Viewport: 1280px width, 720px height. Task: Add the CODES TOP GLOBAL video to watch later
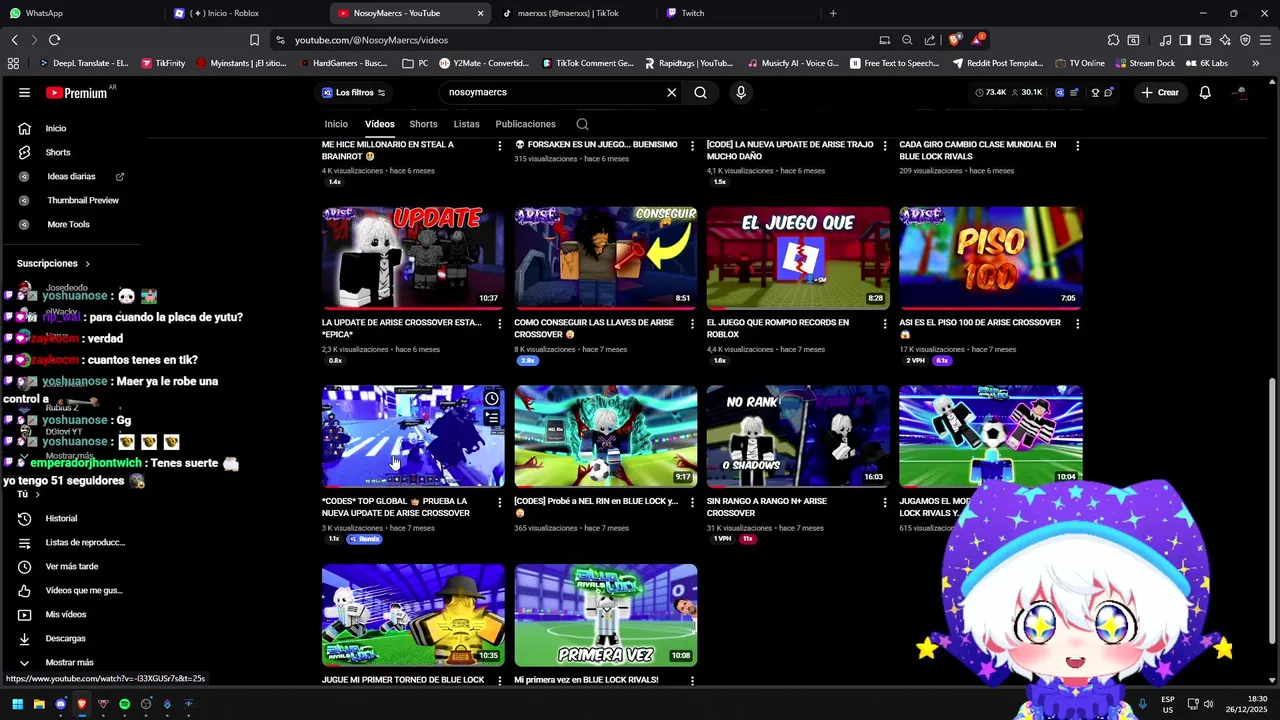(492, 399)
